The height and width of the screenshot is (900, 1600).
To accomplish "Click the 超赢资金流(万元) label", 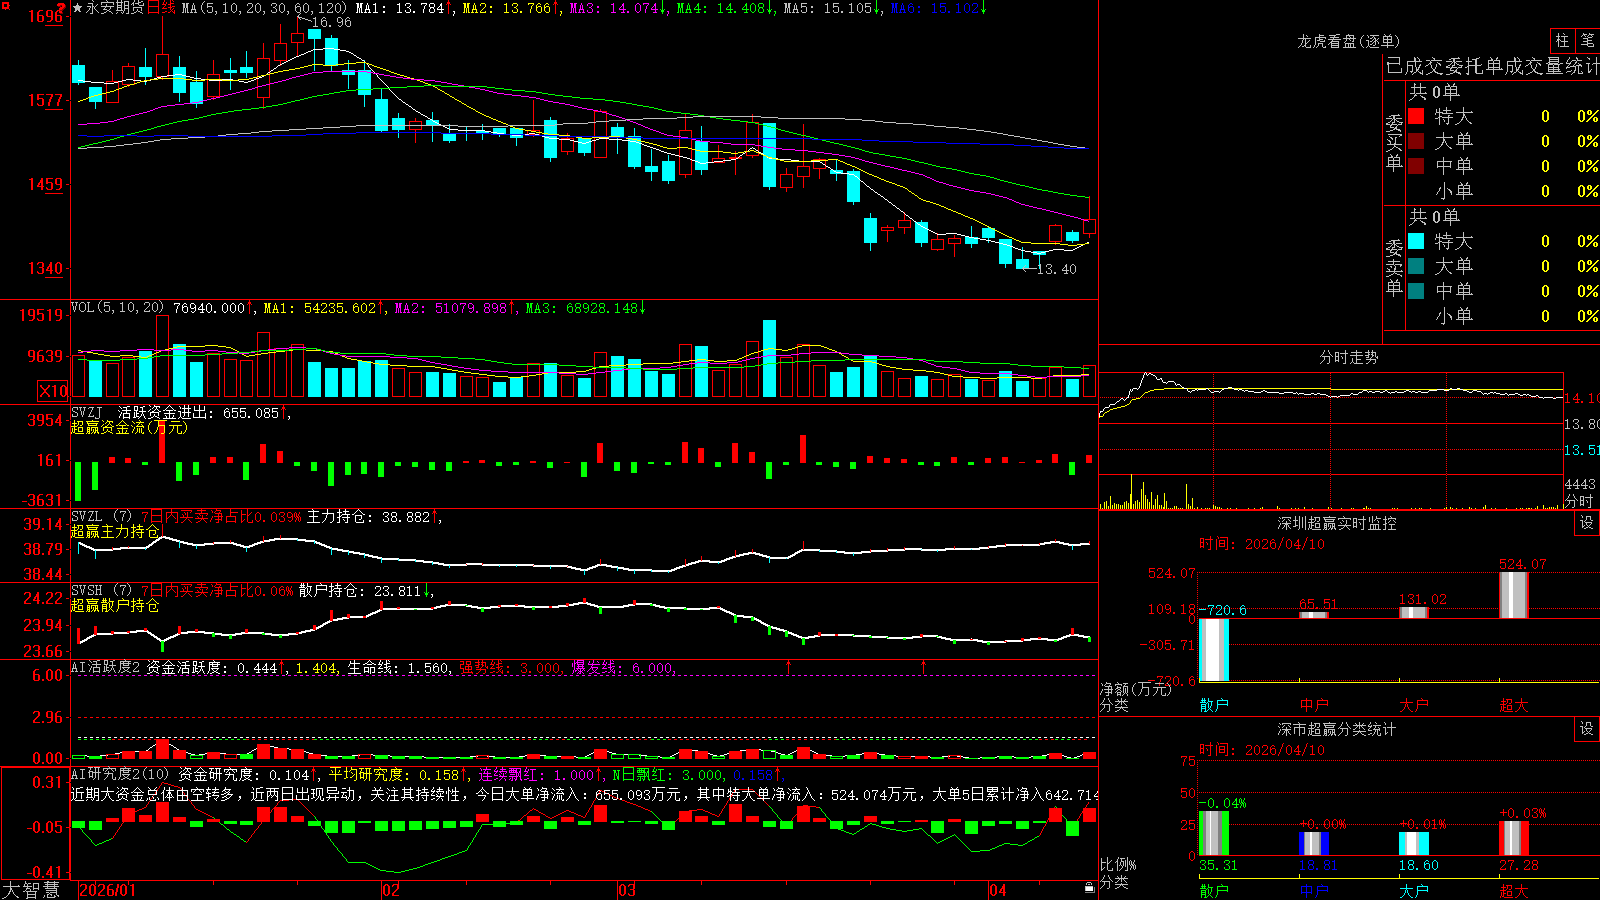I will 129,427.
